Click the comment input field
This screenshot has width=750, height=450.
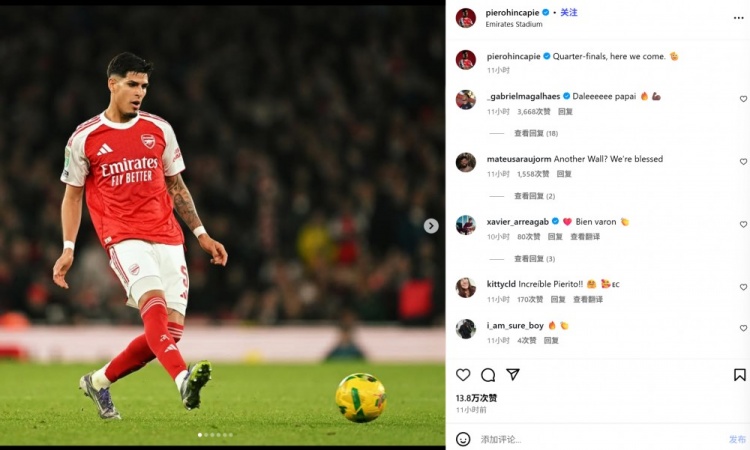pos(590,439)
